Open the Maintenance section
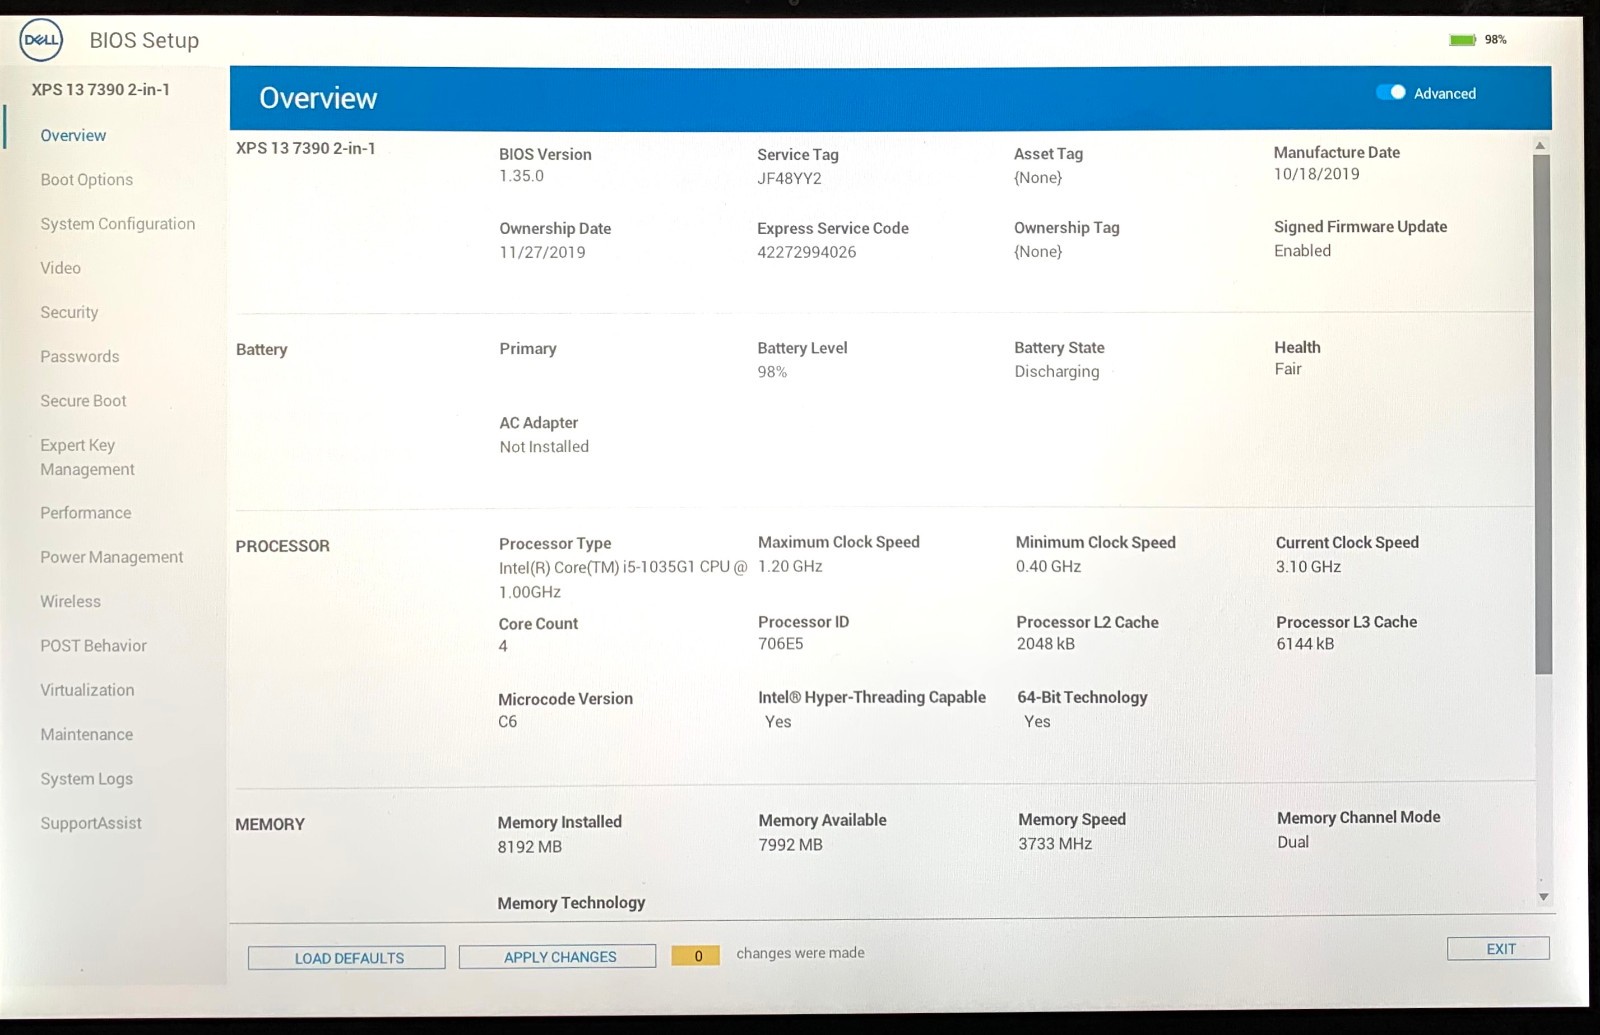 [x=86, y=735]
